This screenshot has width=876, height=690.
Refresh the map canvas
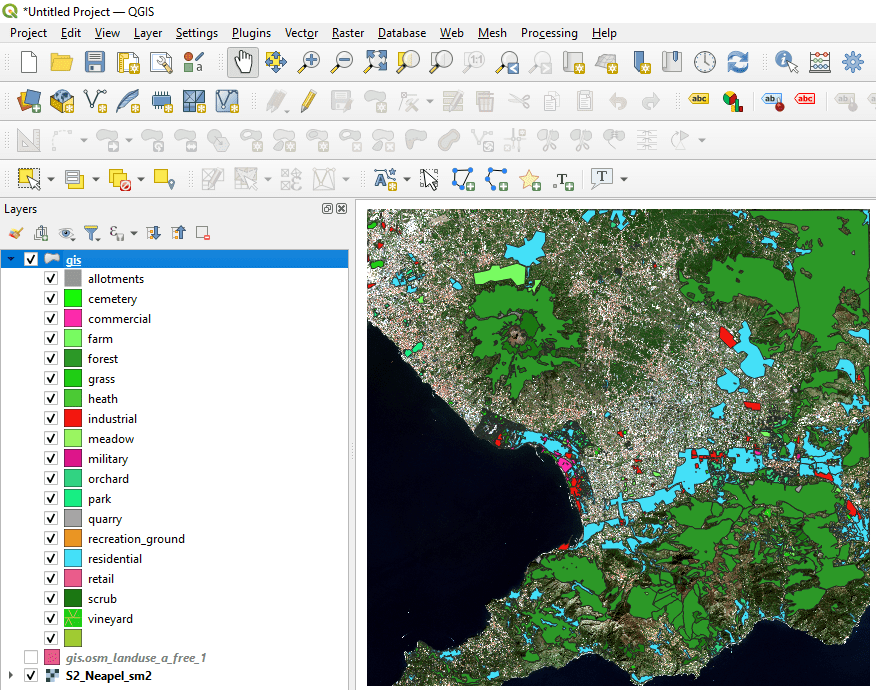(738, 62)
